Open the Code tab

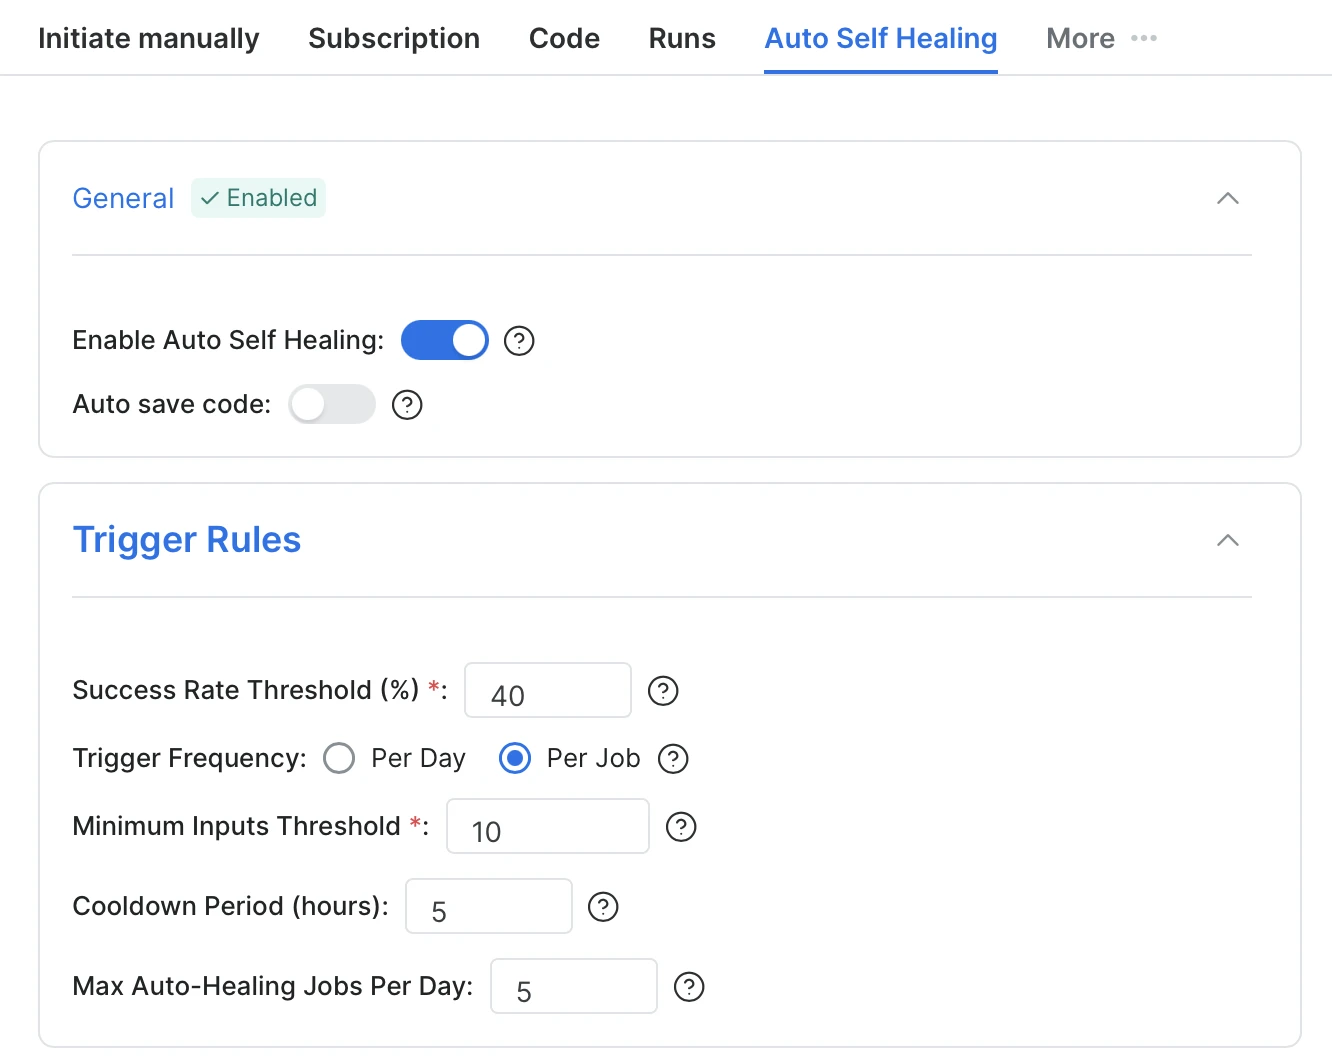point(564,38)
